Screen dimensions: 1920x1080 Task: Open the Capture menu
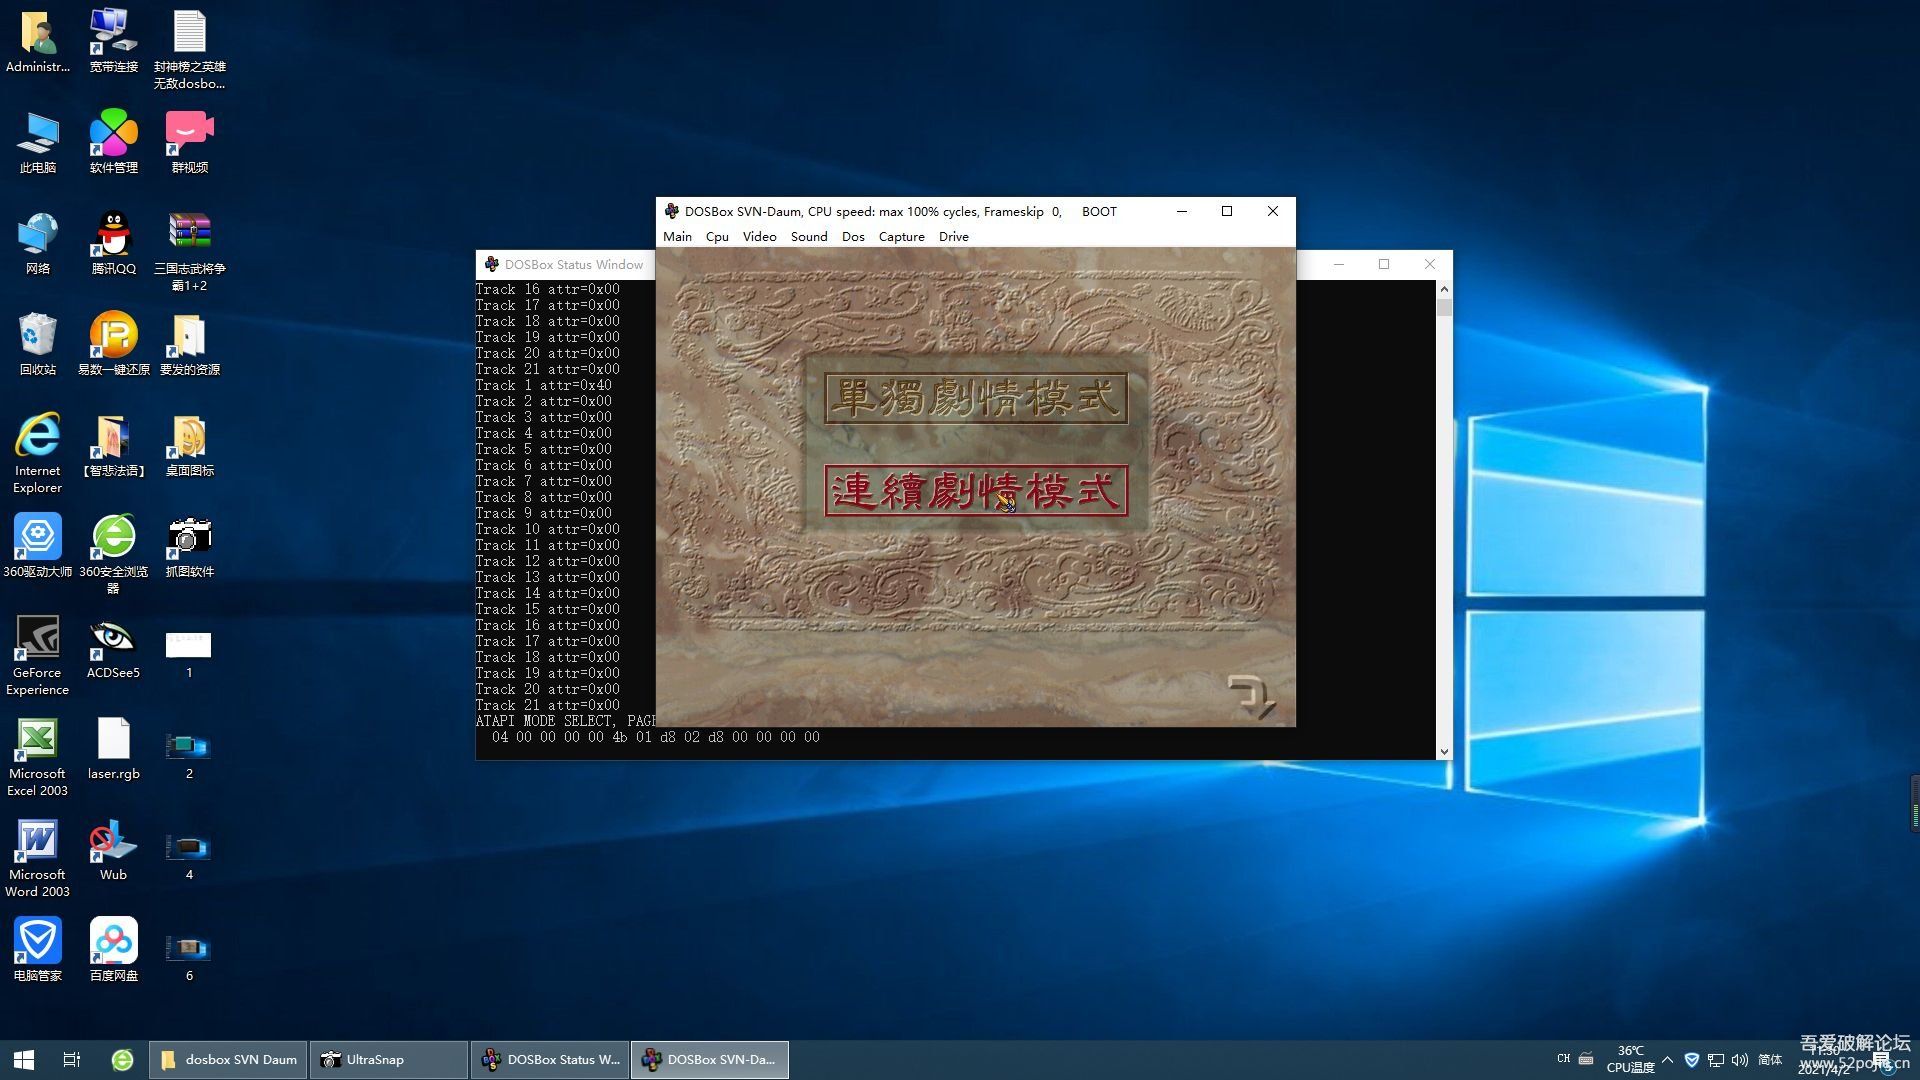coord(901,237)
